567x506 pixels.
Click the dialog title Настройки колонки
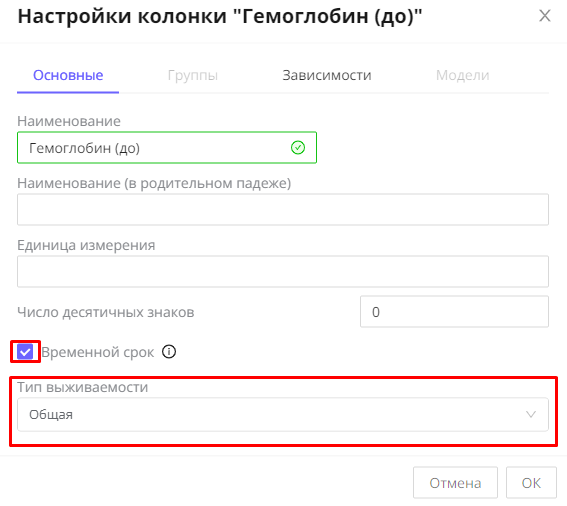220,17
